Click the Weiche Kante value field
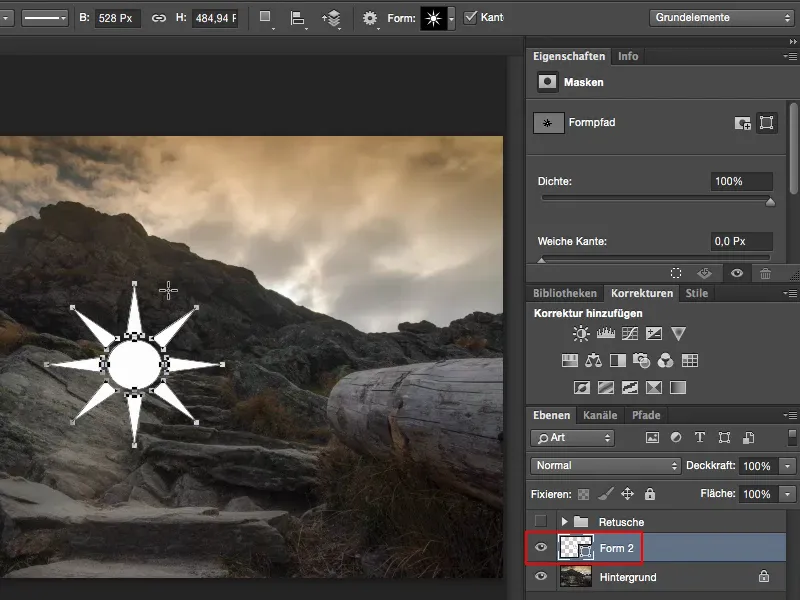 point(741,241)
